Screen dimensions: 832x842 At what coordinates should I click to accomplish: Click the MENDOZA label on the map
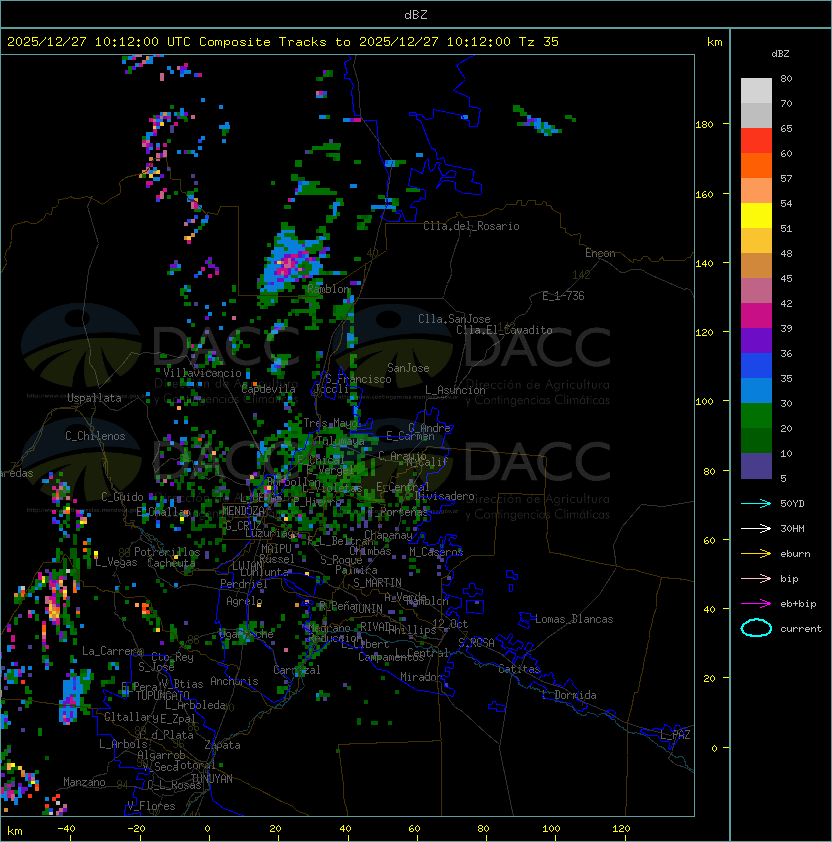pyautogui.click(x=243, y=510)
